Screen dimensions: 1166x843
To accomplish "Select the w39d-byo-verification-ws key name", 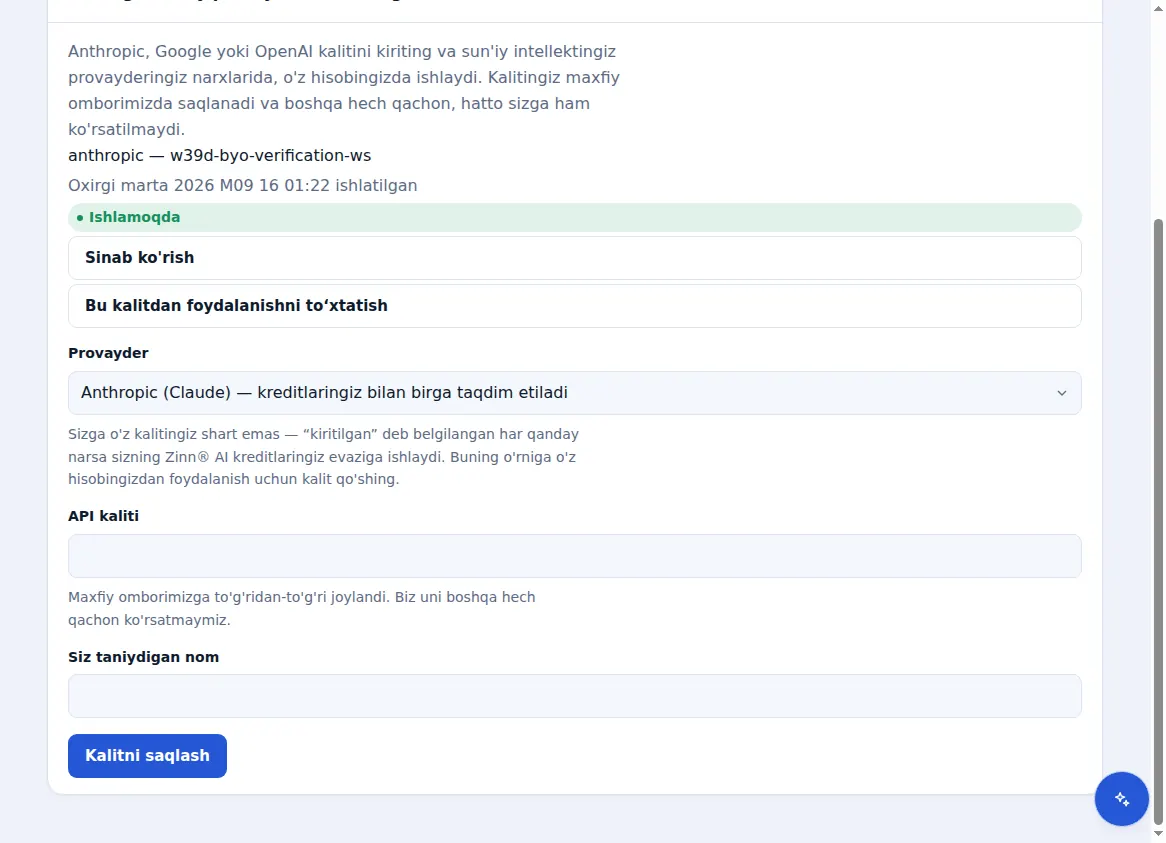I will pyautogui.click(x=270, y=156).
